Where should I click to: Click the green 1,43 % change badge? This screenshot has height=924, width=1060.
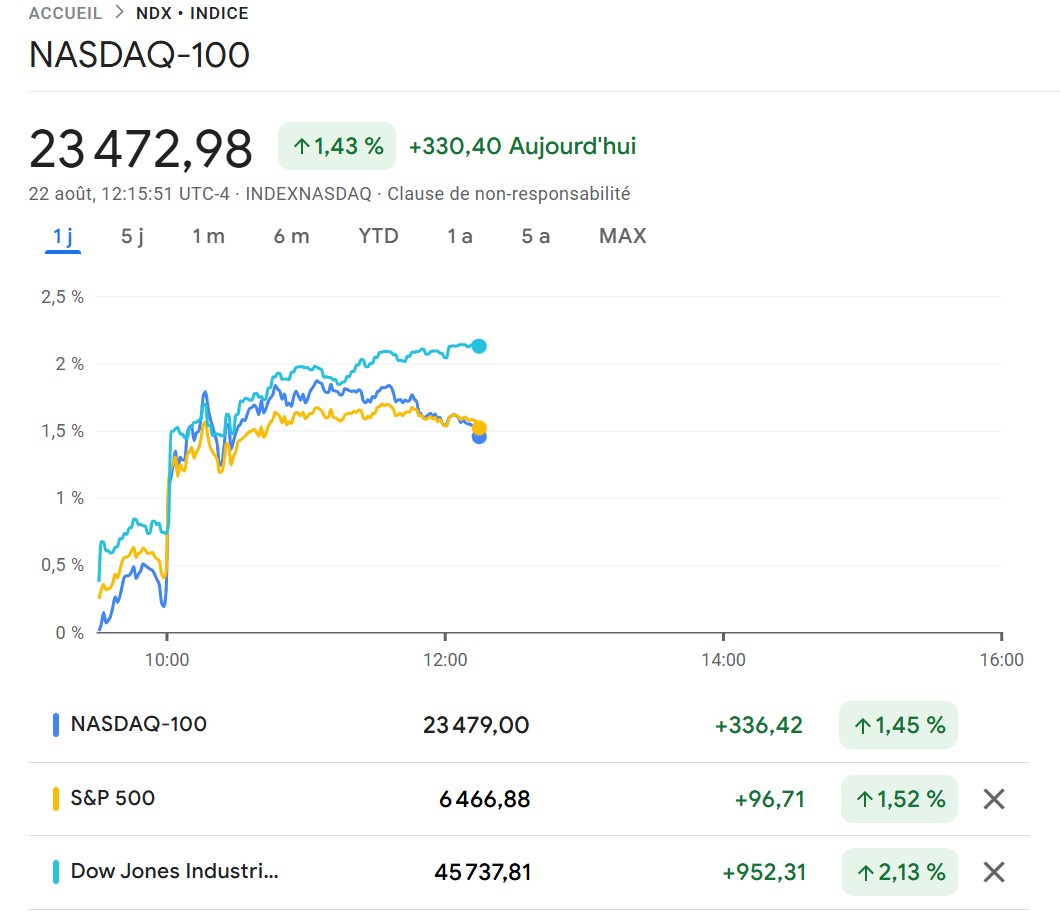click(x=337, y=146)
